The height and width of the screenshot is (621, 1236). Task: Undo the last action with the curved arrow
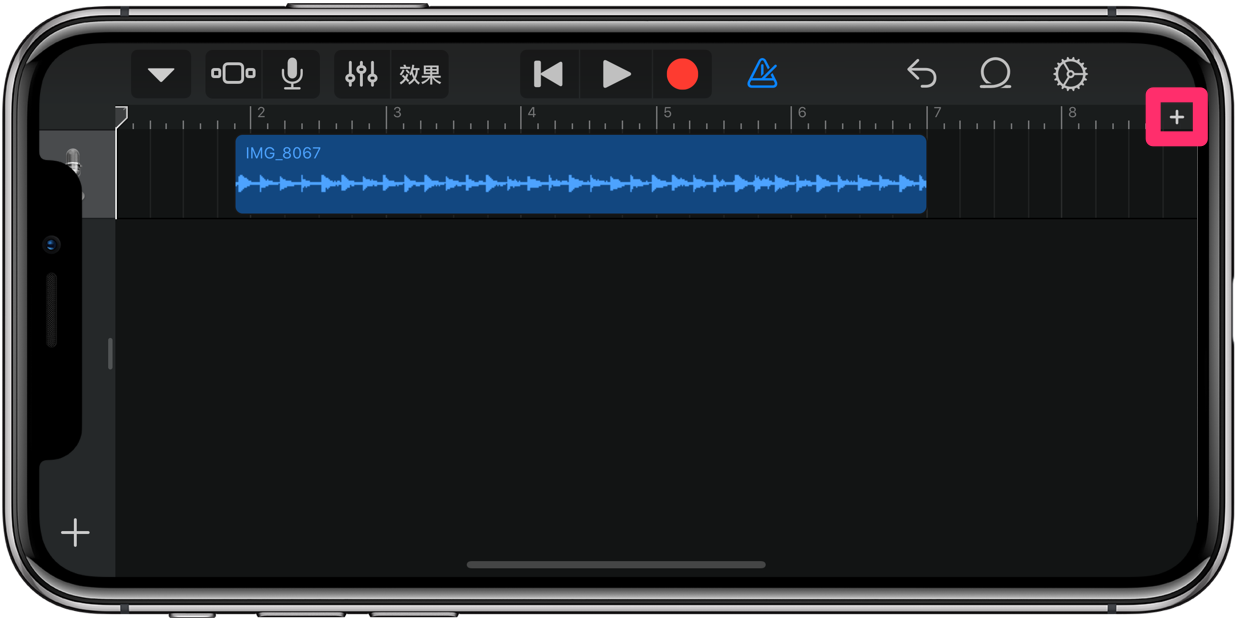921,74
